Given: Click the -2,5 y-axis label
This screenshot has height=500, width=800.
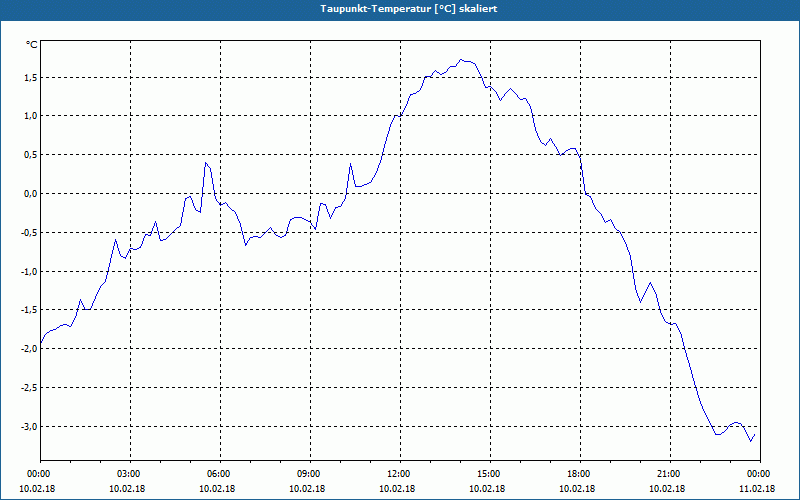Looking at the screenshot, I should (x=29, y=387).
